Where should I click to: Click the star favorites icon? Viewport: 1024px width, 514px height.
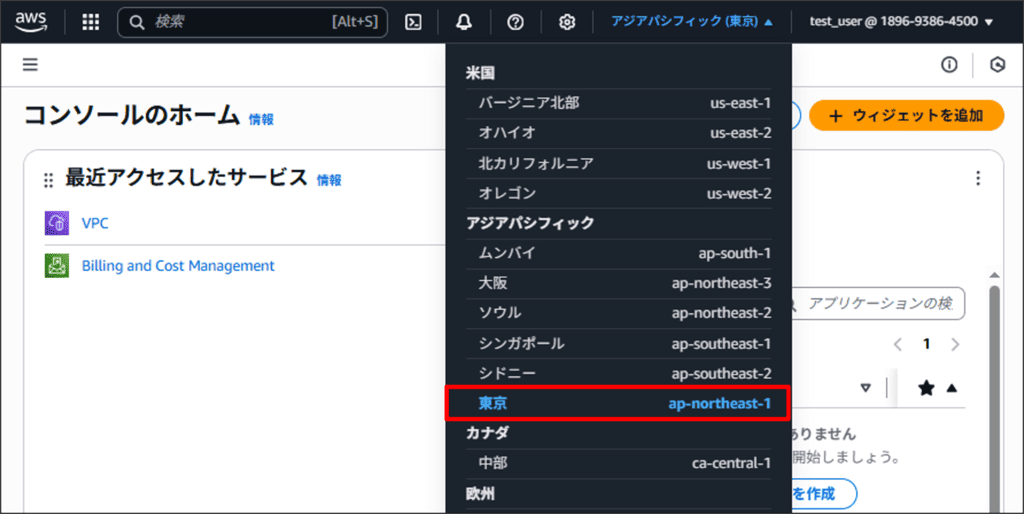926,388
